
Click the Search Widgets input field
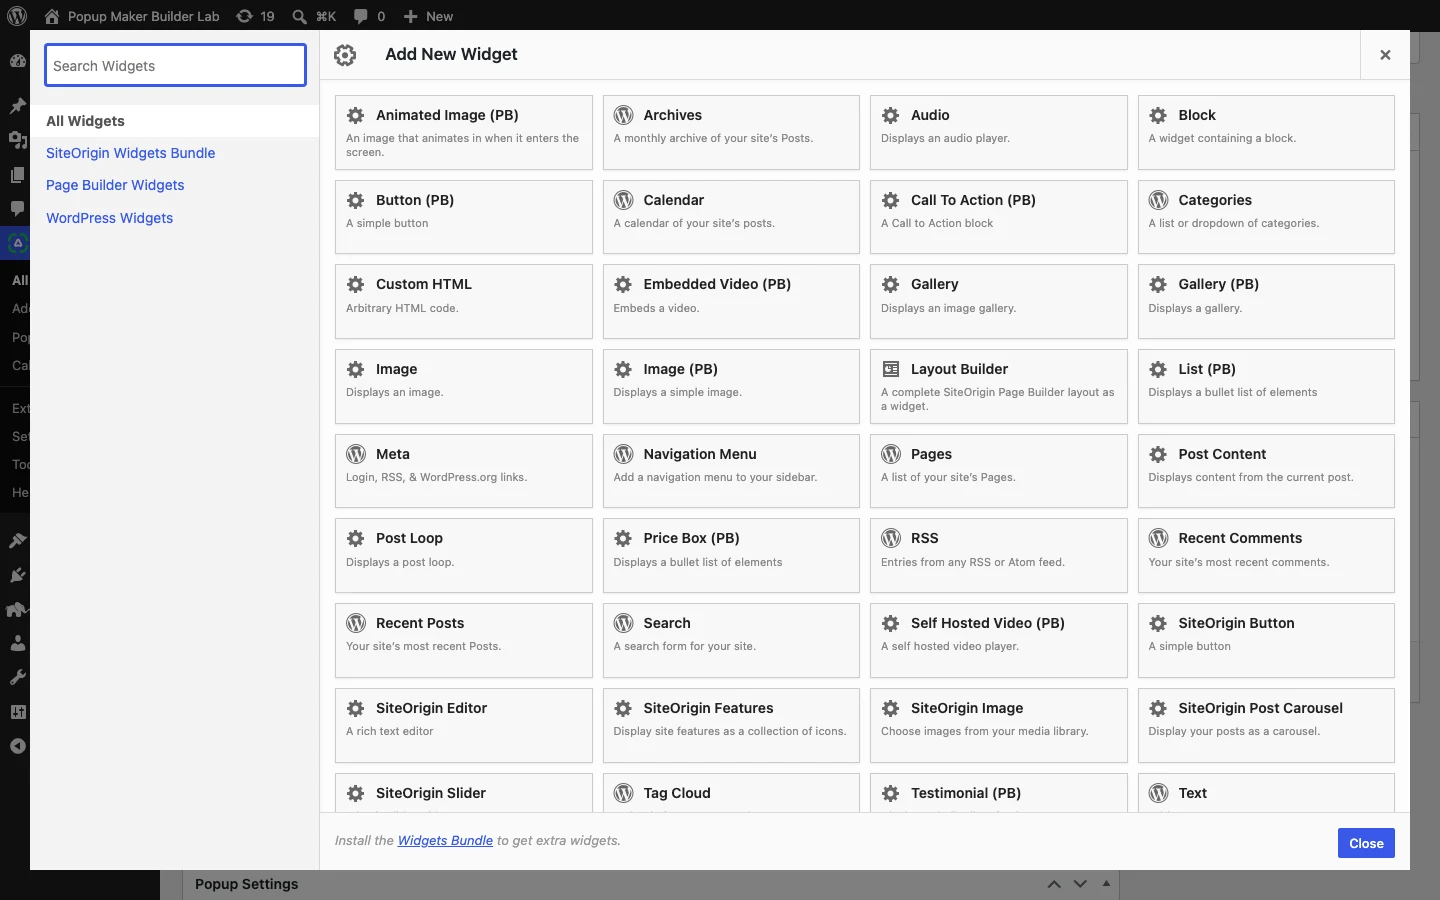tap(175, 65)
